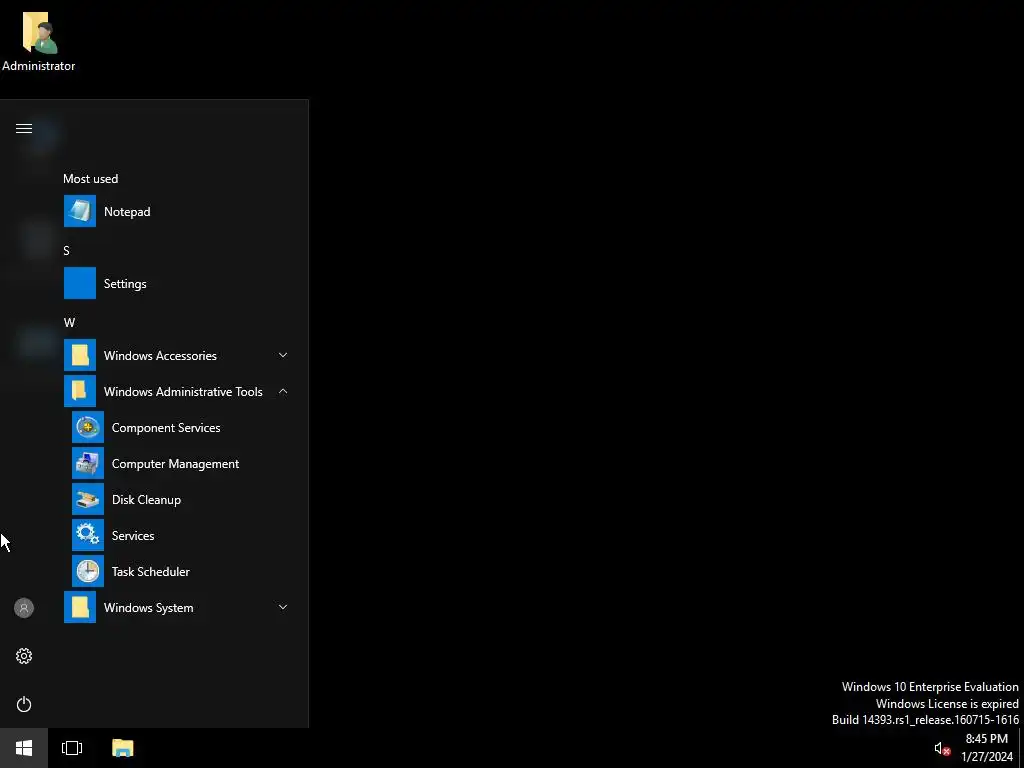Click the Windows System label text
Viewport: 1024px width, 768px height.
tap(148, 607)
